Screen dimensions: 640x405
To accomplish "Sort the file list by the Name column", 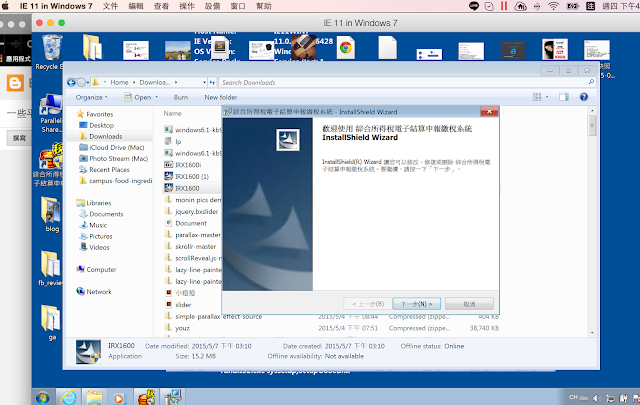I will [173, 113].
